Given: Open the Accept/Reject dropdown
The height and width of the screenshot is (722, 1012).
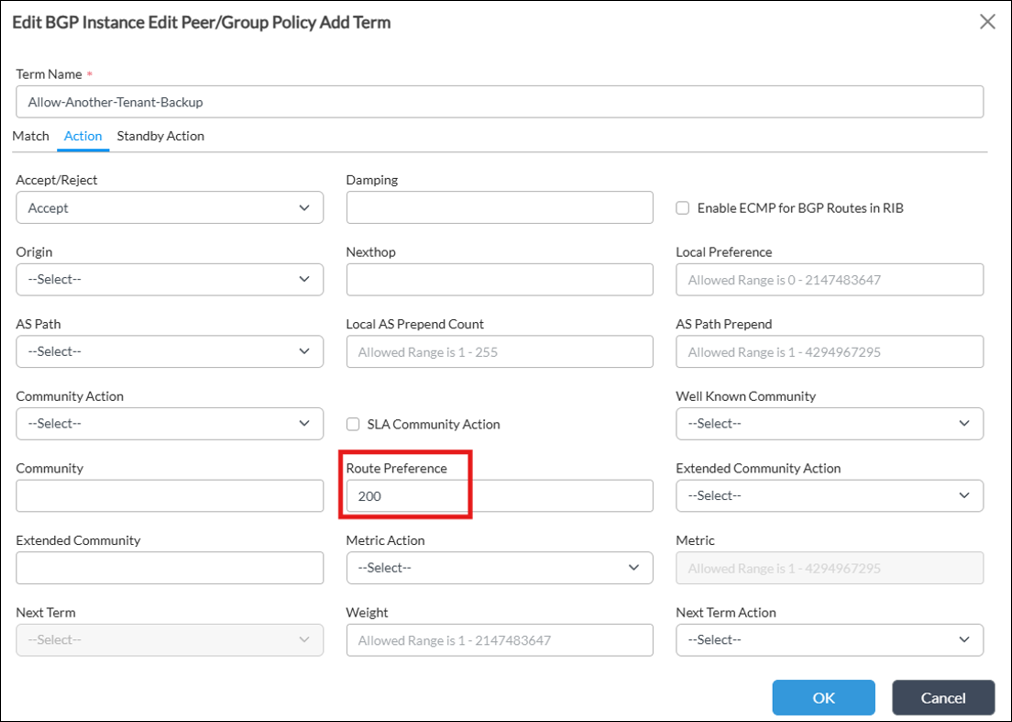Looking at the screenshot, I should pos(169,208).
